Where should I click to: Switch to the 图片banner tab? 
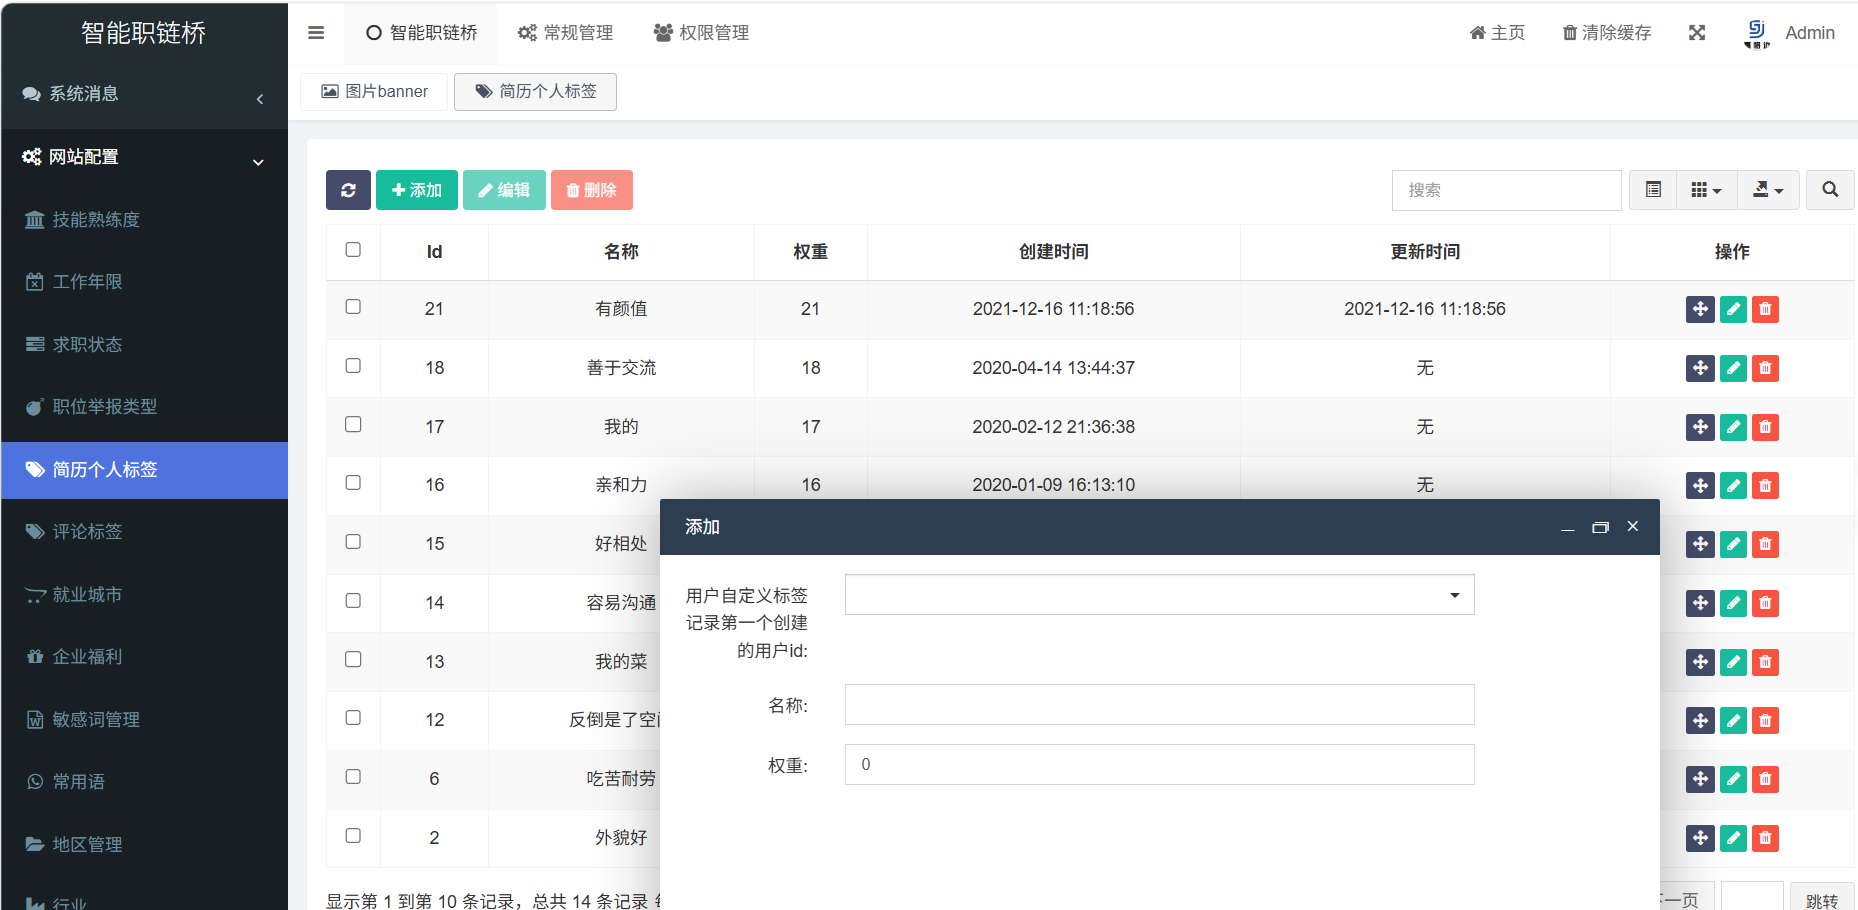coord(374,92)
